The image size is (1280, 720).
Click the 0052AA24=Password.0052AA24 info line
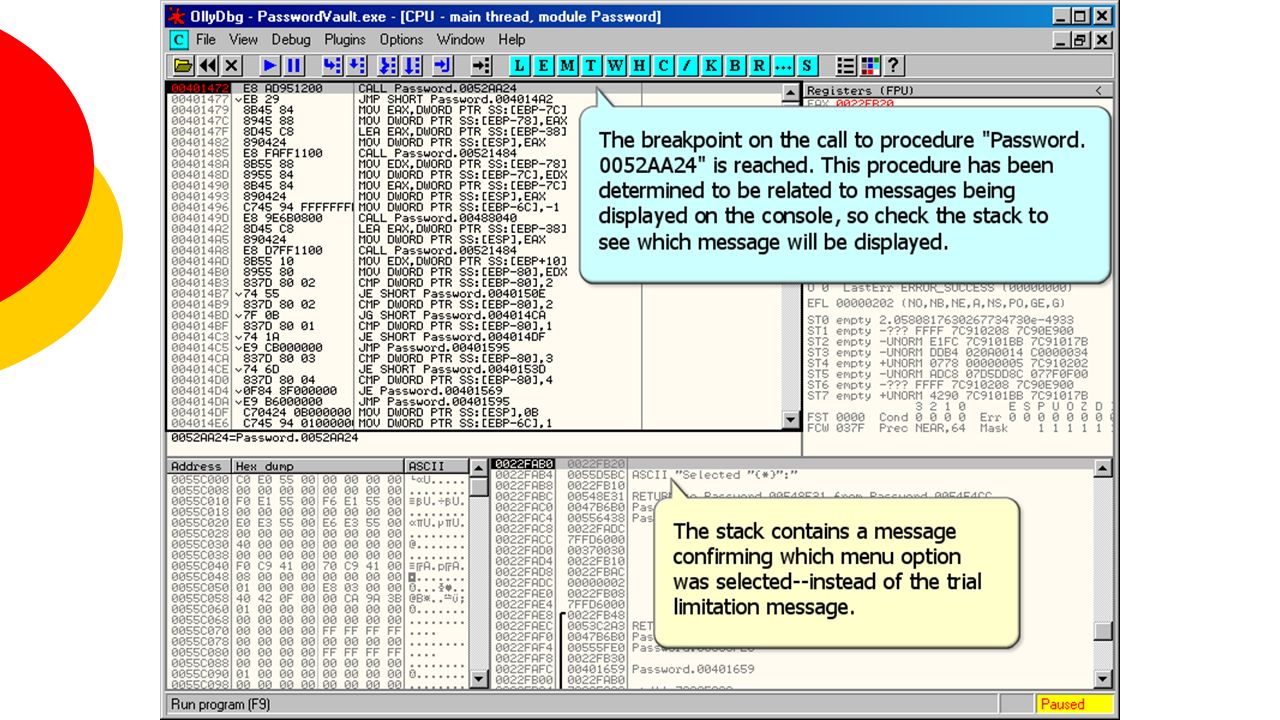(x=264, y=437)
